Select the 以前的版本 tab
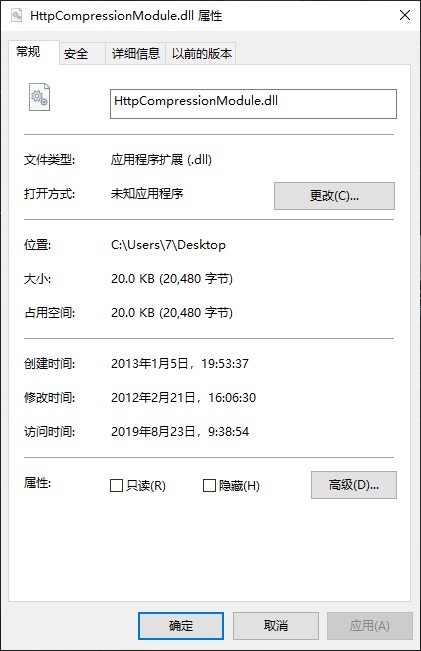The width and height of the screenshot is (421, 651). tap(201, 54)
